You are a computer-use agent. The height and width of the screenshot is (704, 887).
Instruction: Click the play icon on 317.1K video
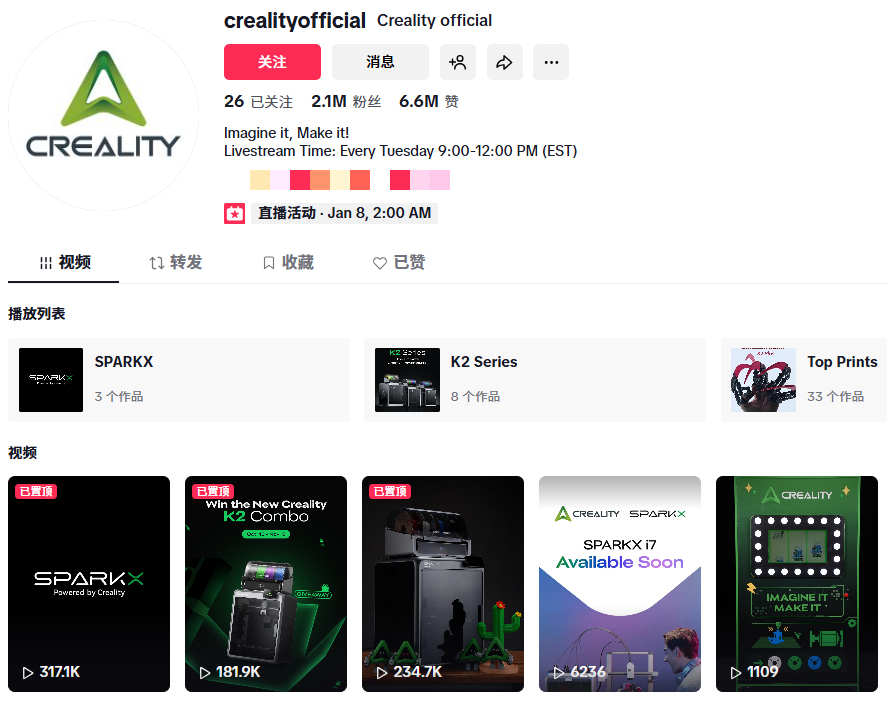28,672
